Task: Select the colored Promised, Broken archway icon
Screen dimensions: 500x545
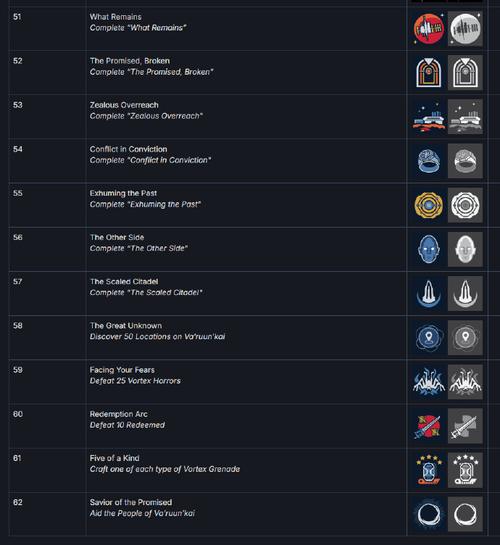Action: (429, 73)
